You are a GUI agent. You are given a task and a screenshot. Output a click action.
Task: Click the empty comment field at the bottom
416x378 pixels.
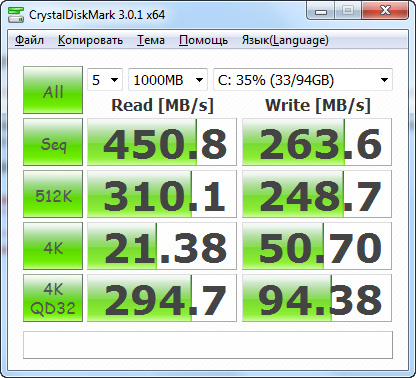tap(208, 345)
